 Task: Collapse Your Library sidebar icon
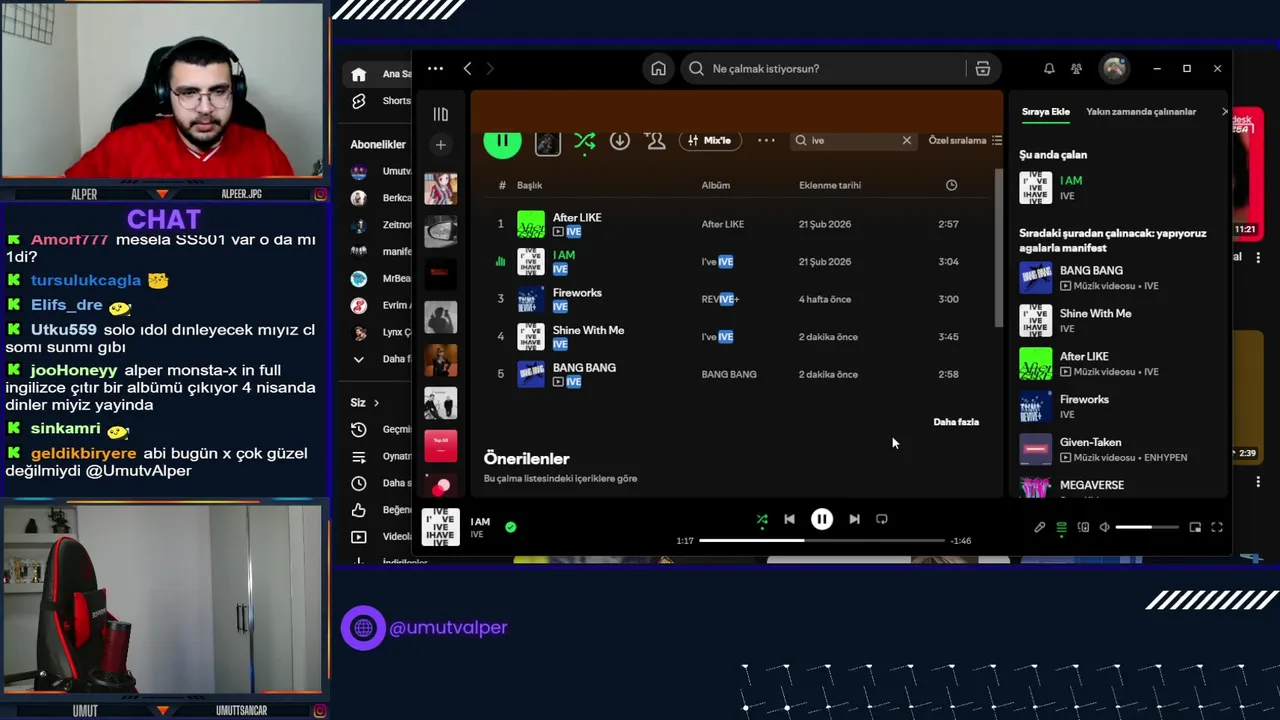(x=441, y=114)
